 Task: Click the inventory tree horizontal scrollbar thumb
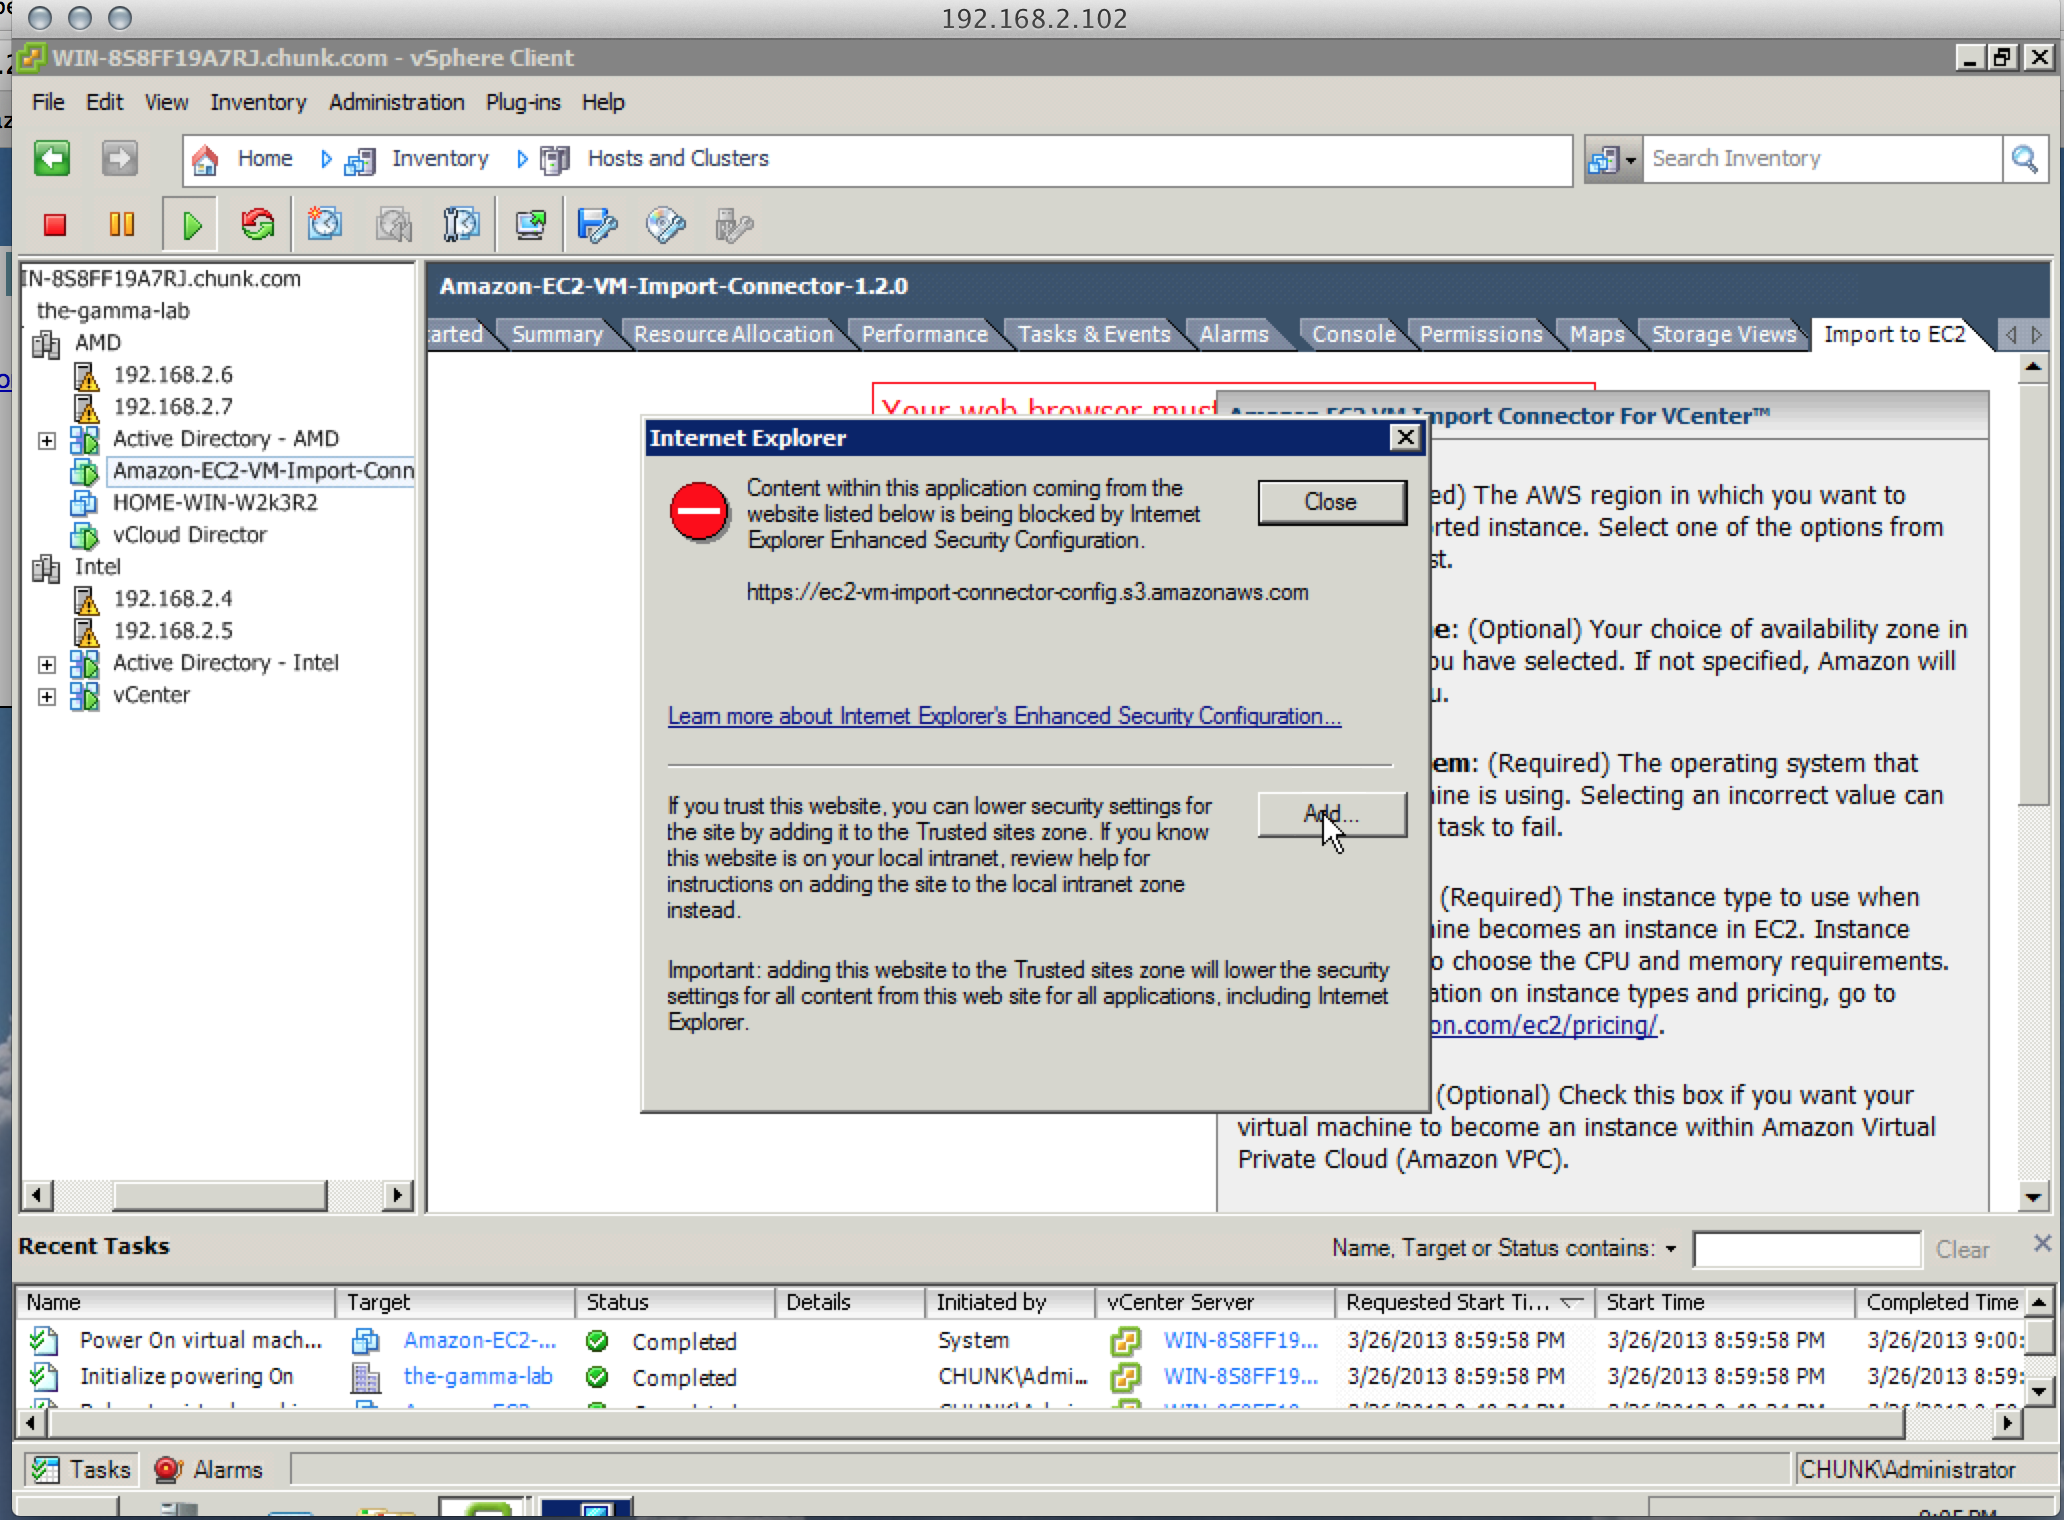[x=219, y=1195]
